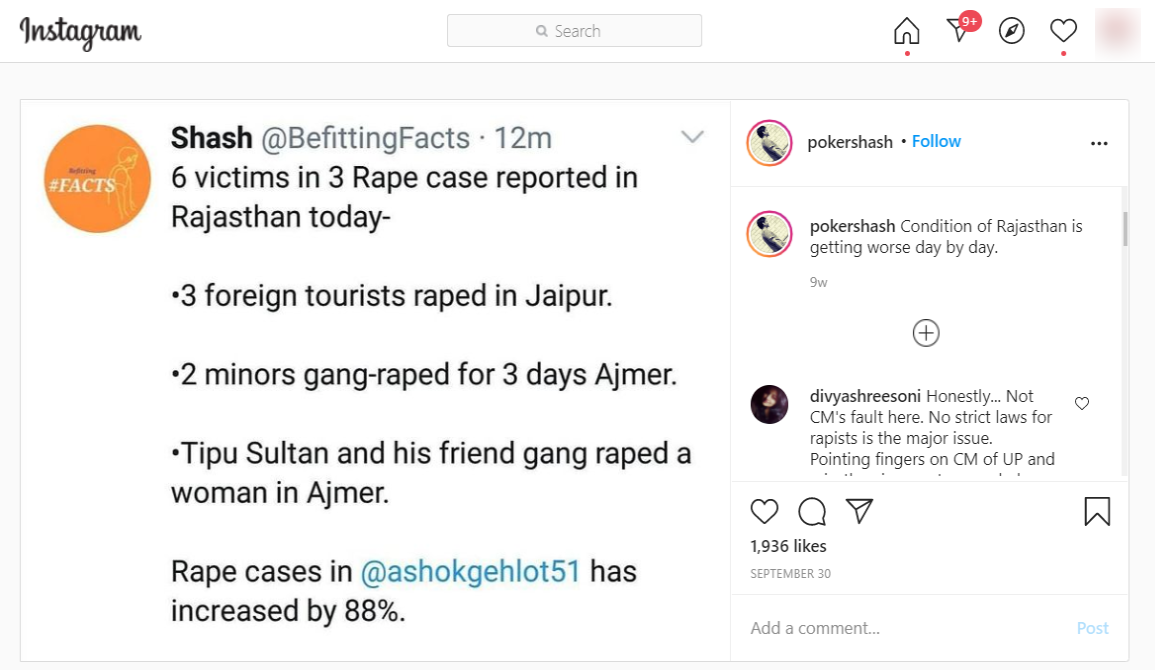Share post via paper plane icon
The image size is (1155, 670).
[860, 512]
